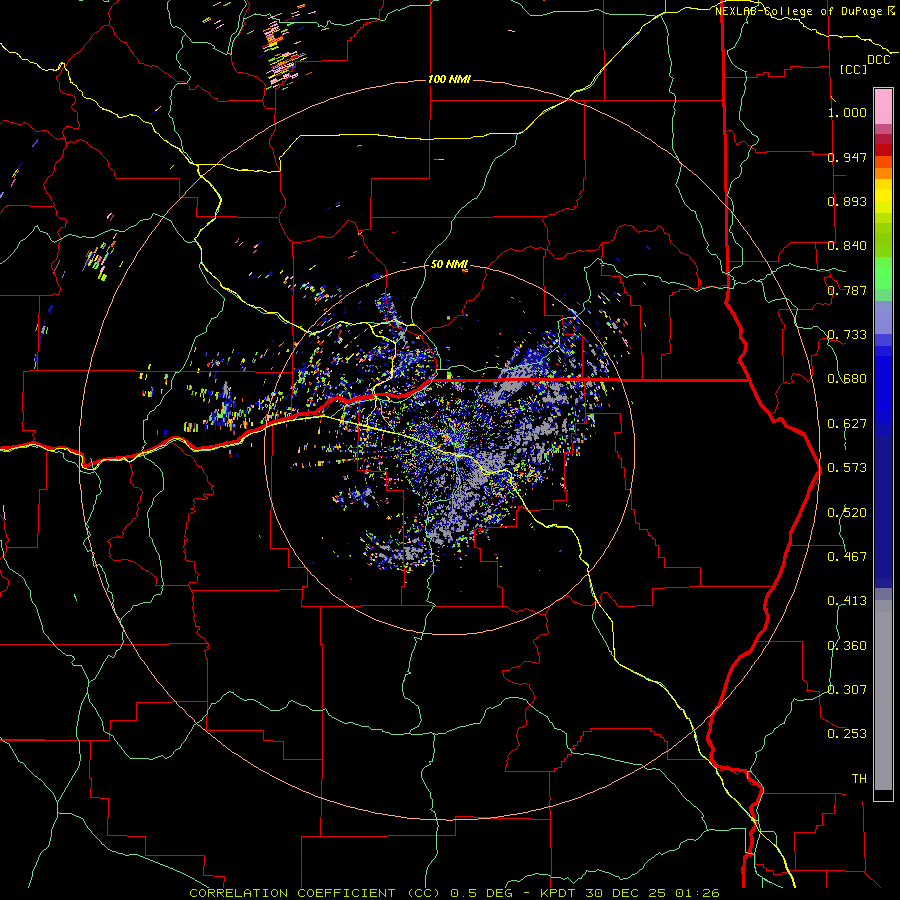This screenshot has width=900, height=900.
Task: Click the 0.680 legend value
Action: [x=847, y=379]
